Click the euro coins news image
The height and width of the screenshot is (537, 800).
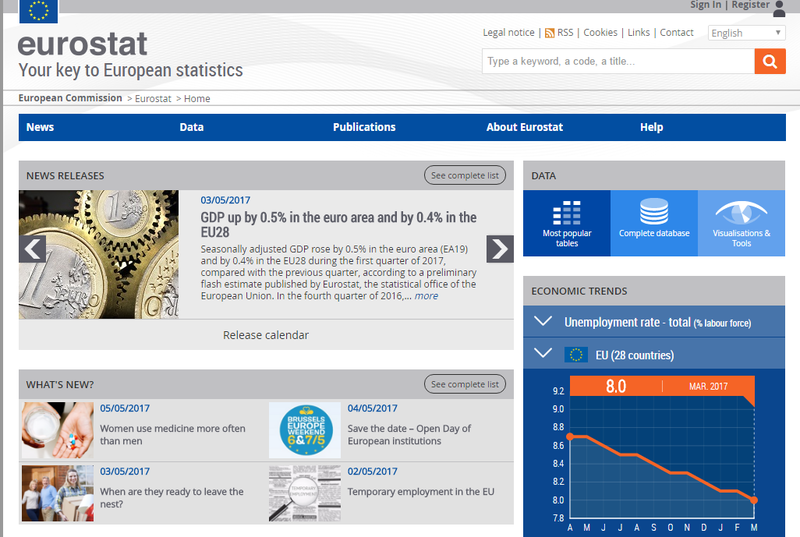coord(99,254)
